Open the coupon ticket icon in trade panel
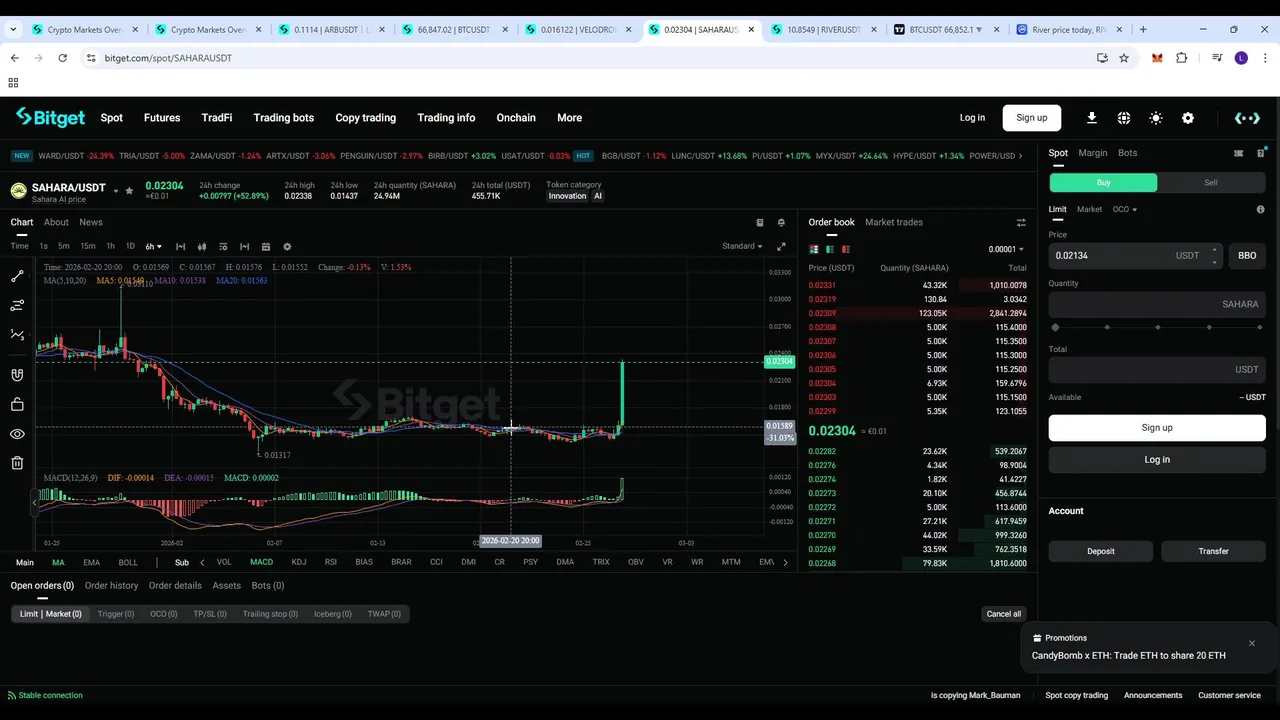Image resolution: width=1280 pixels, height=720 pixels. (x=1239, y=153)
